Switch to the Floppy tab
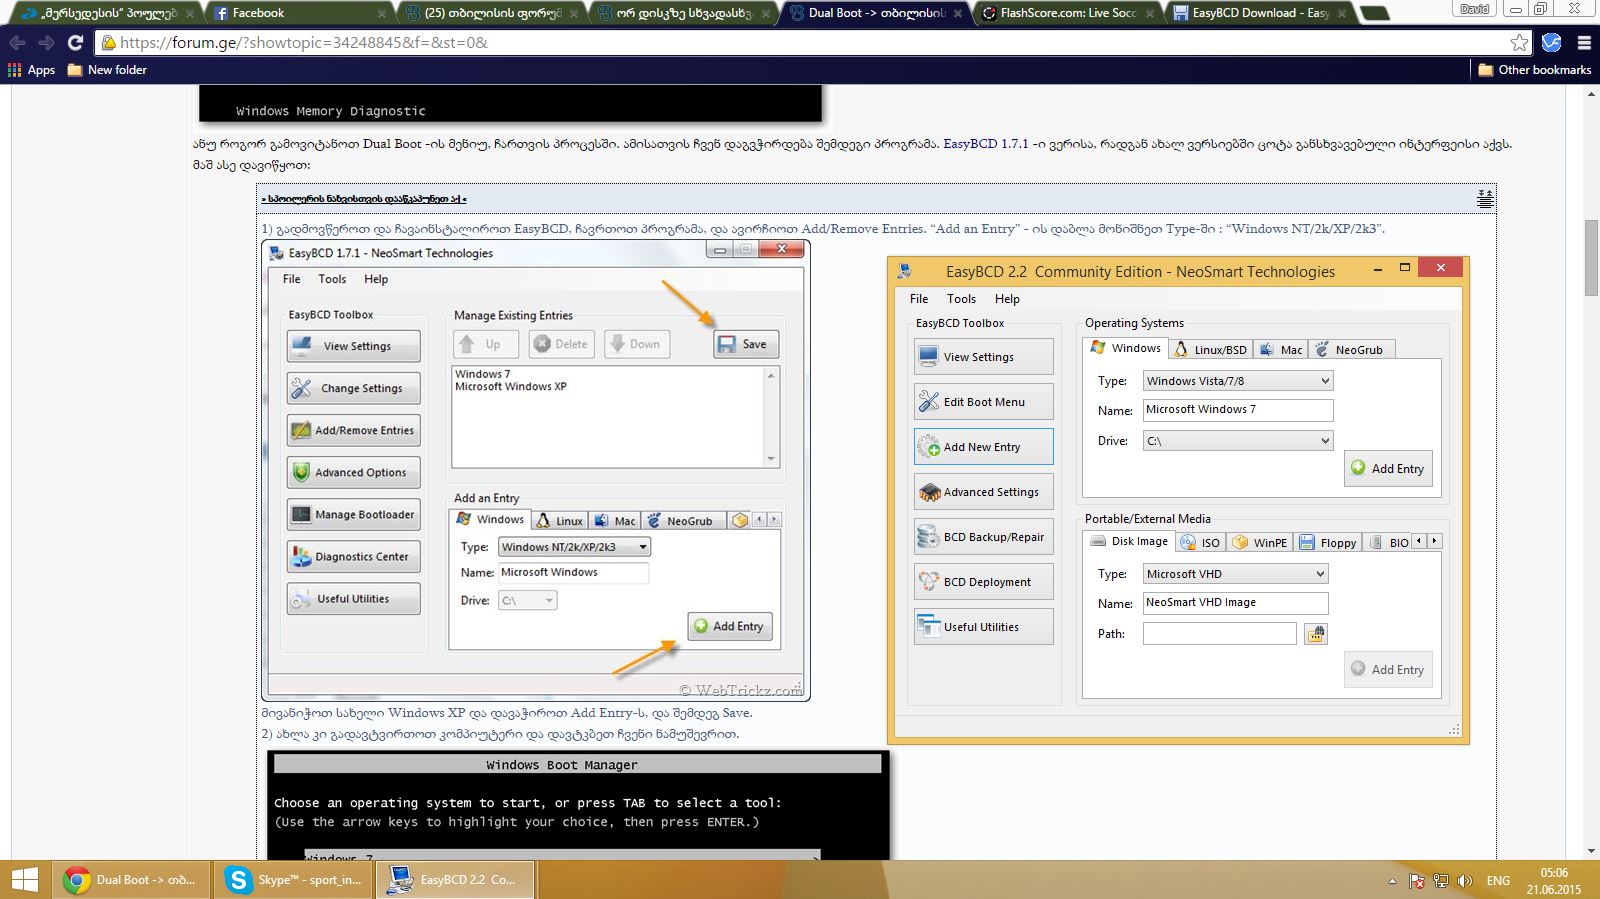The height and width of the screenshot is (899, 1600). pos(1327,543)
